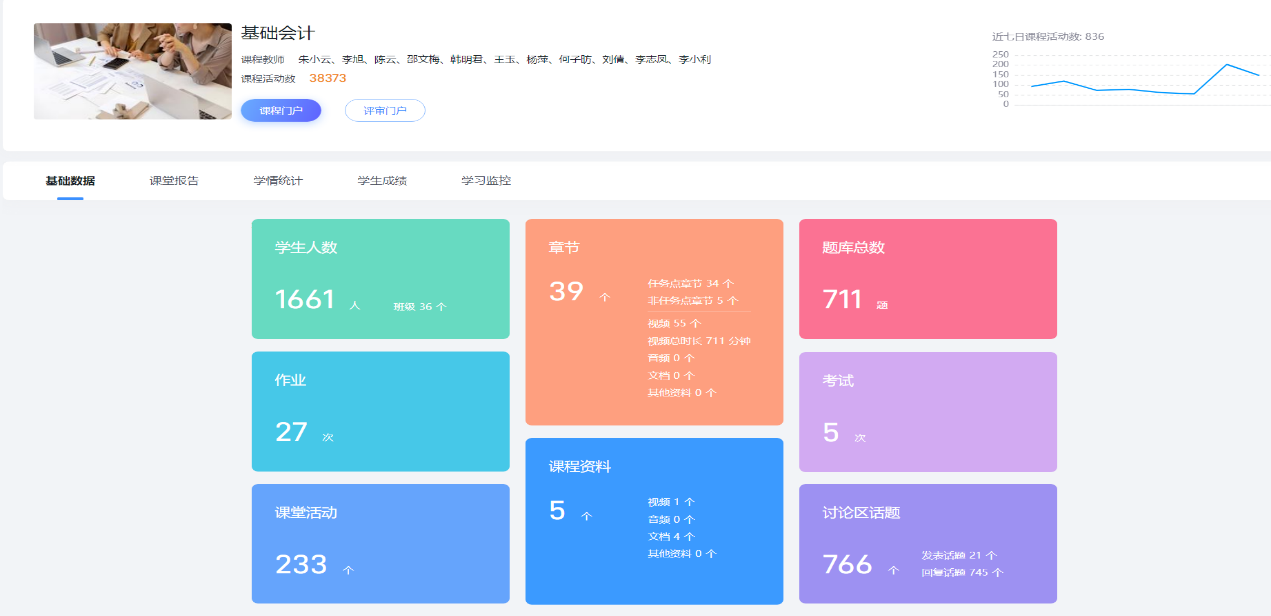Open the blue 课程资料 card
This screenshot has height=616, width=1271.
click(x=654, y=521)
